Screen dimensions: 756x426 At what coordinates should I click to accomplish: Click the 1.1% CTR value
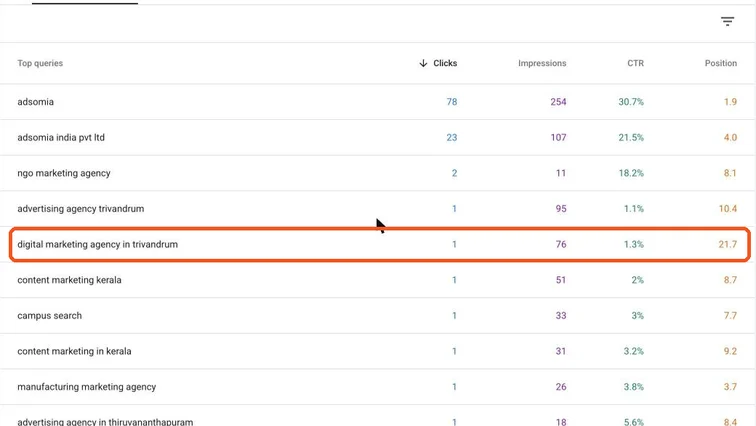[x=634, y=209]
